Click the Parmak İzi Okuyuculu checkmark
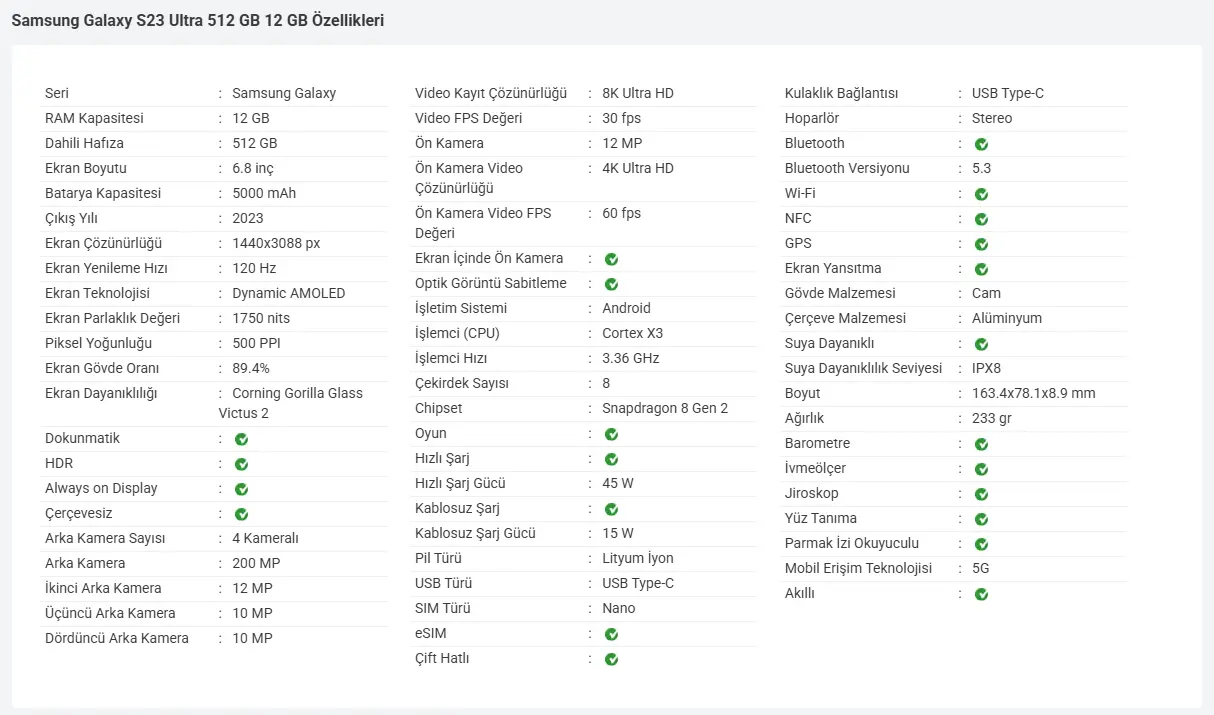1214x715 pixels. pos(981,544)
